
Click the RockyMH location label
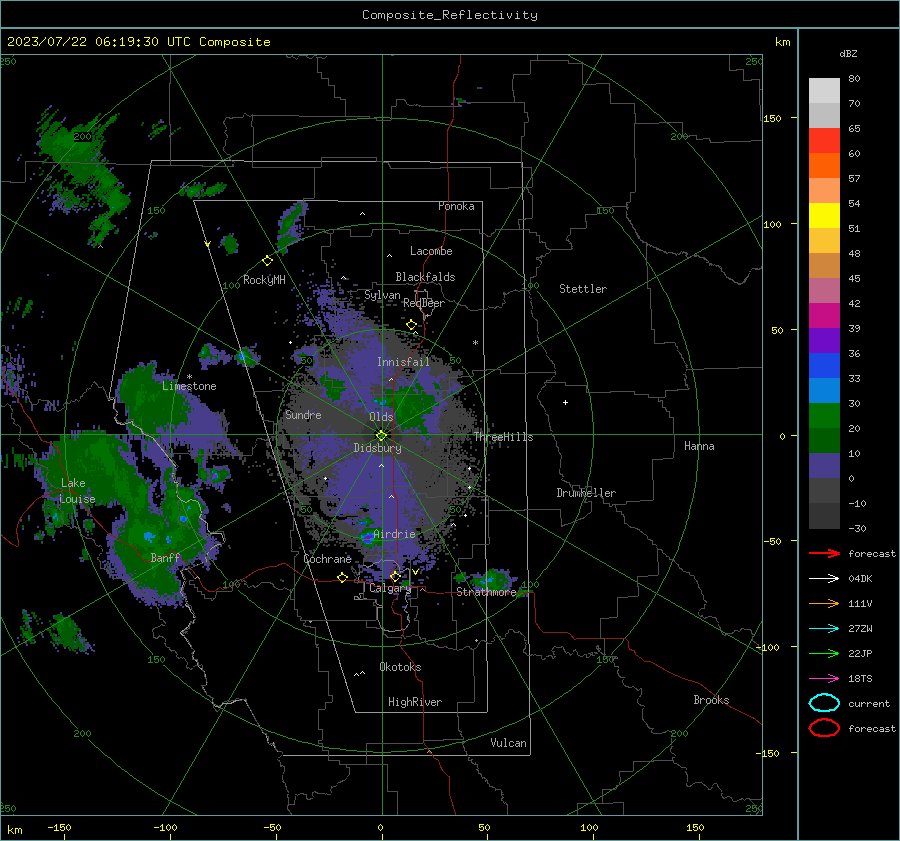pos(264,280)
